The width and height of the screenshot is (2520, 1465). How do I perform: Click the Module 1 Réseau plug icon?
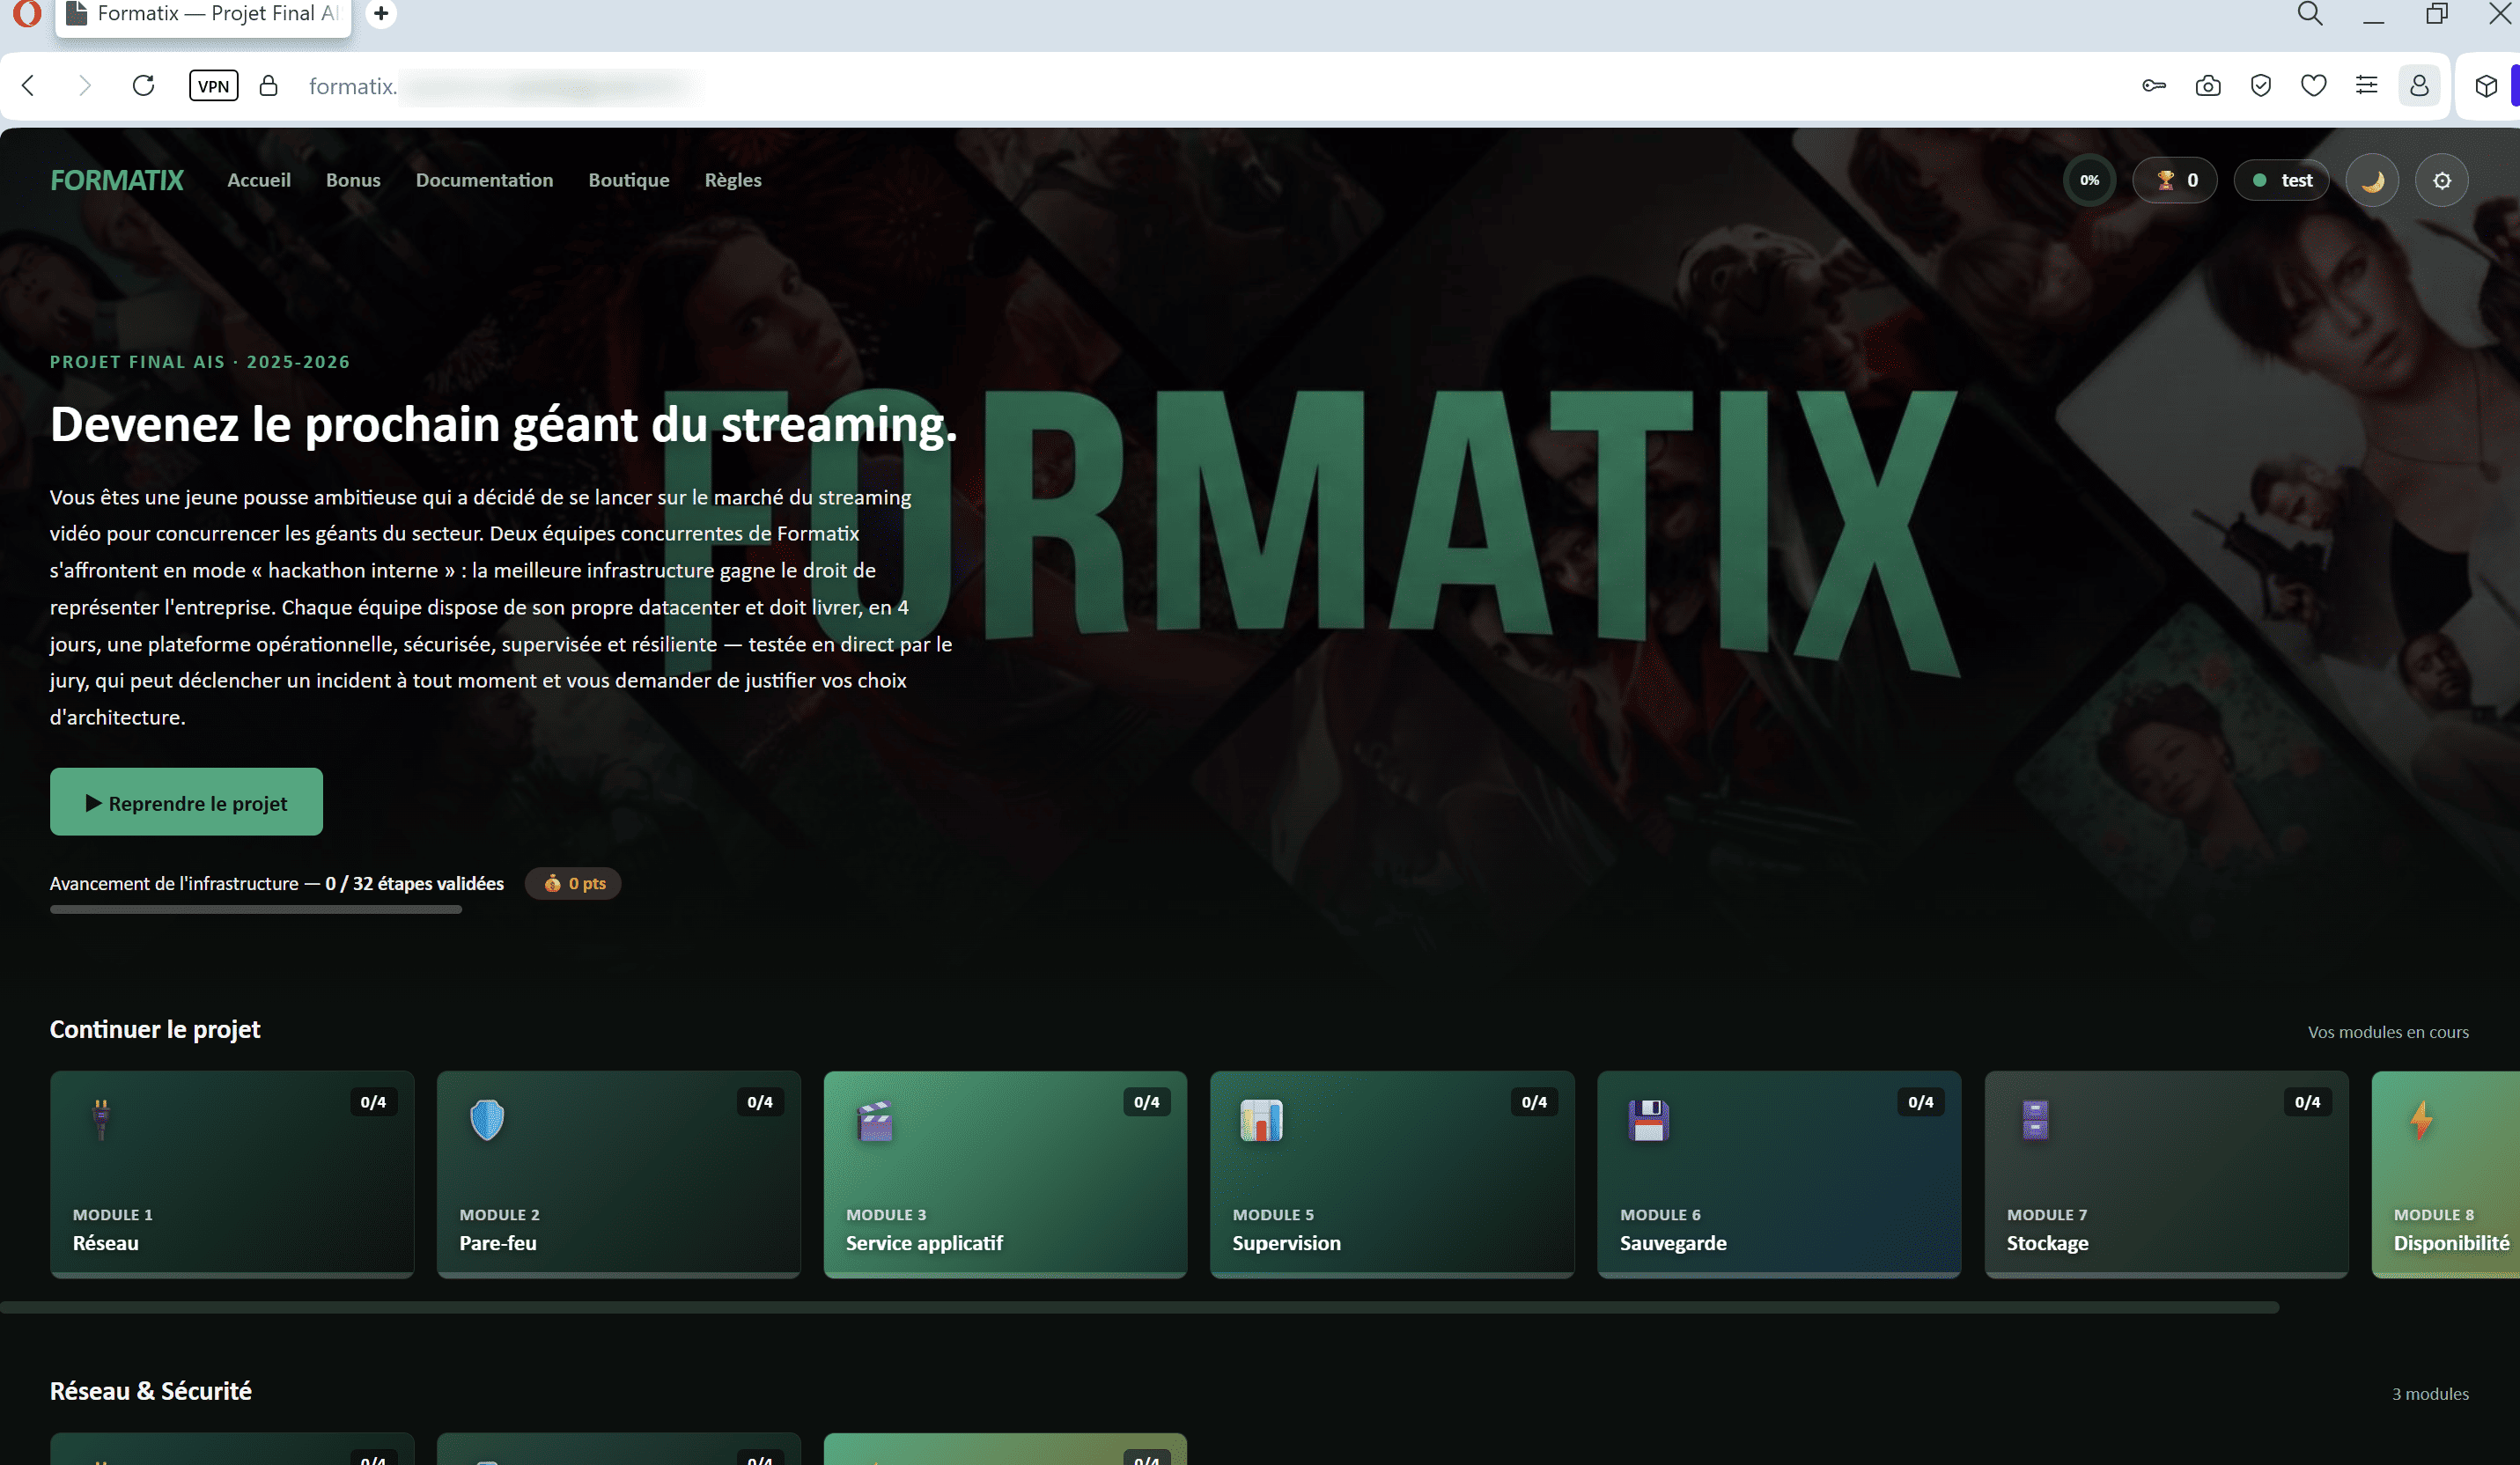pos(101,1120)
